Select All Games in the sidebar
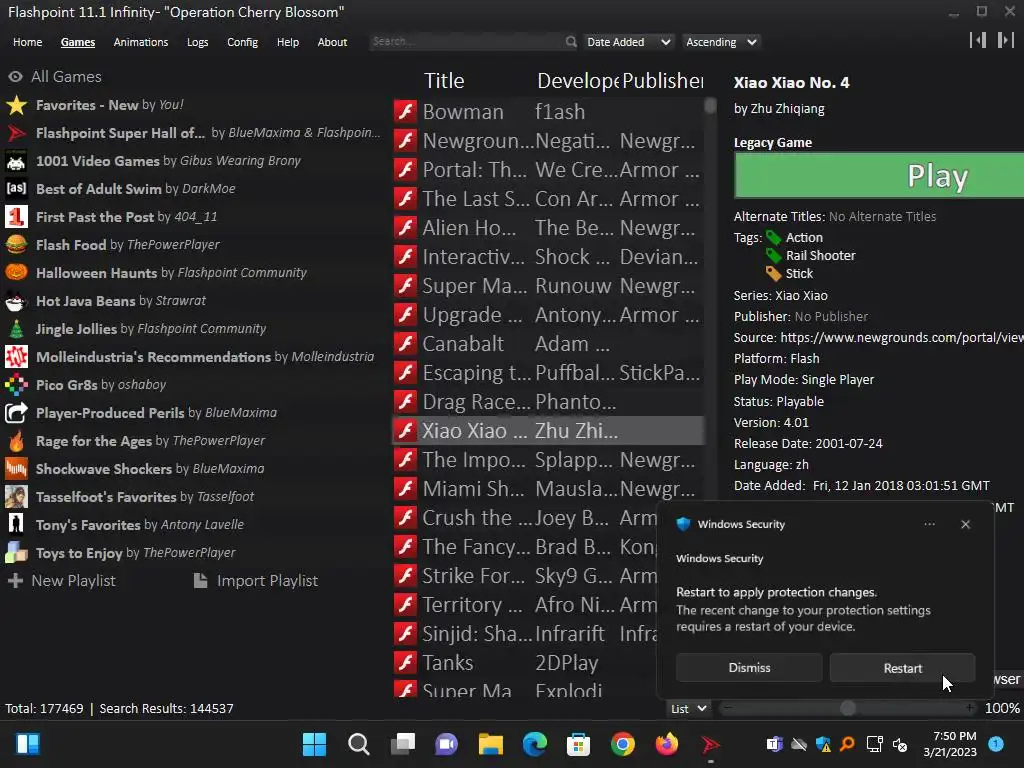 [x=55, y=76]
